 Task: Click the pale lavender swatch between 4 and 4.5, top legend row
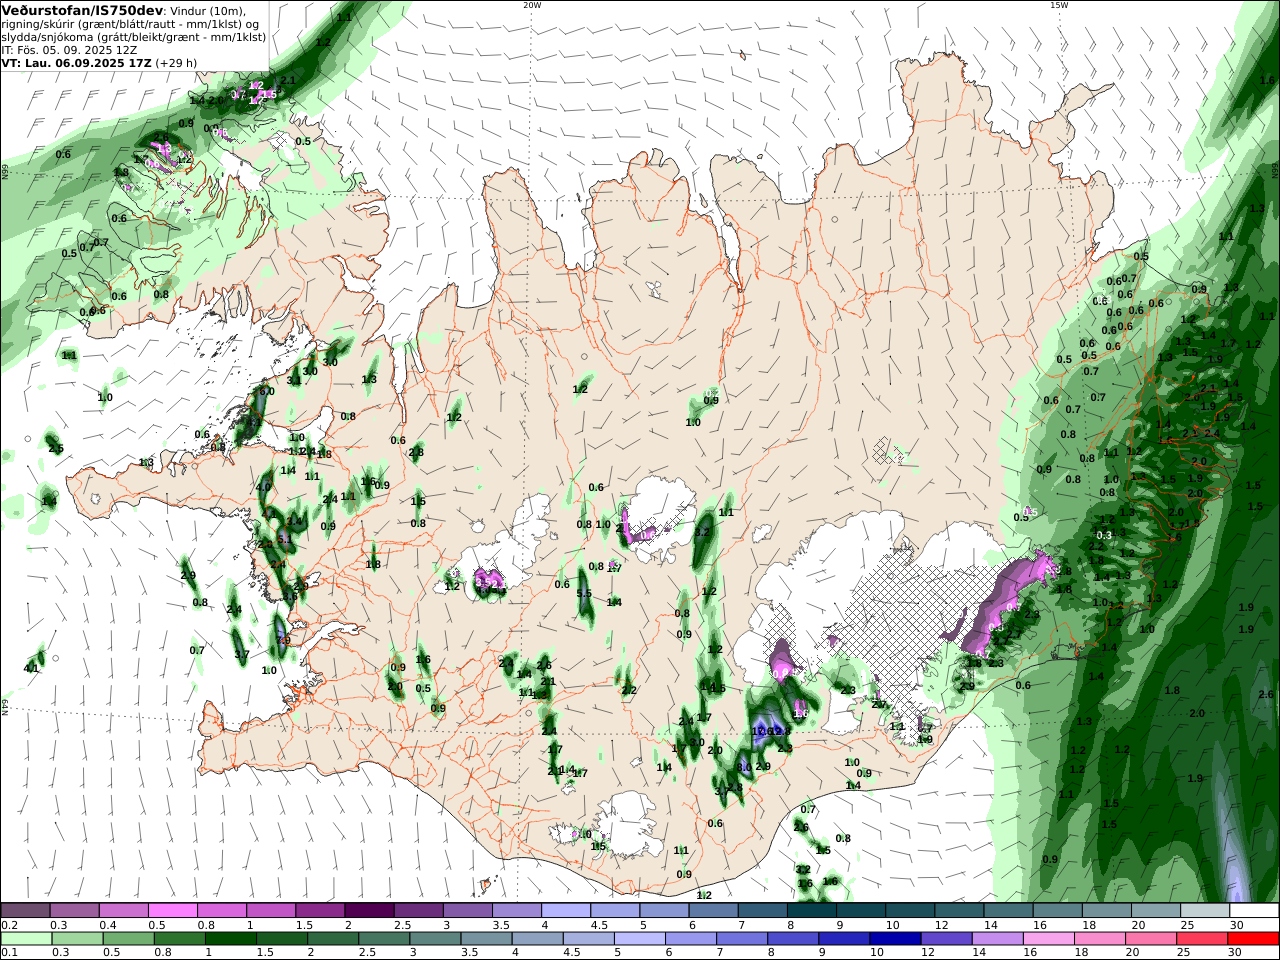(x=564, y=910)
